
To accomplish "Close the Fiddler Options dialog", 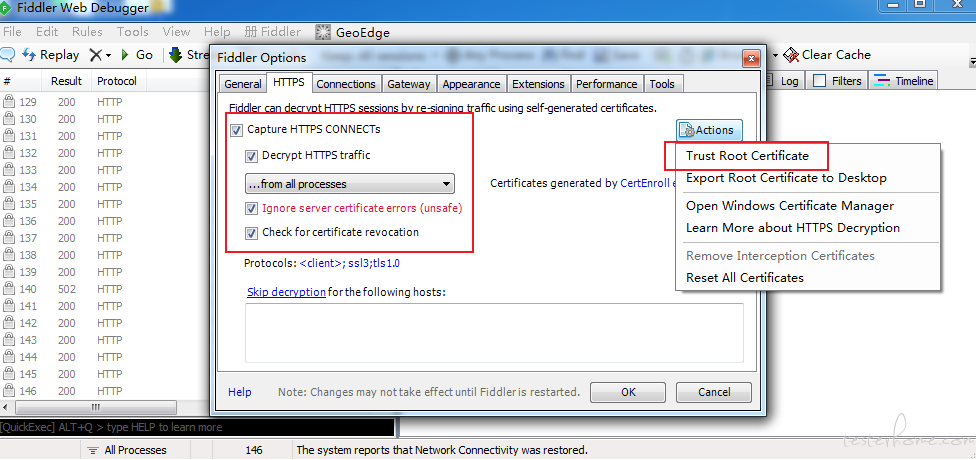I will [752, 59].
